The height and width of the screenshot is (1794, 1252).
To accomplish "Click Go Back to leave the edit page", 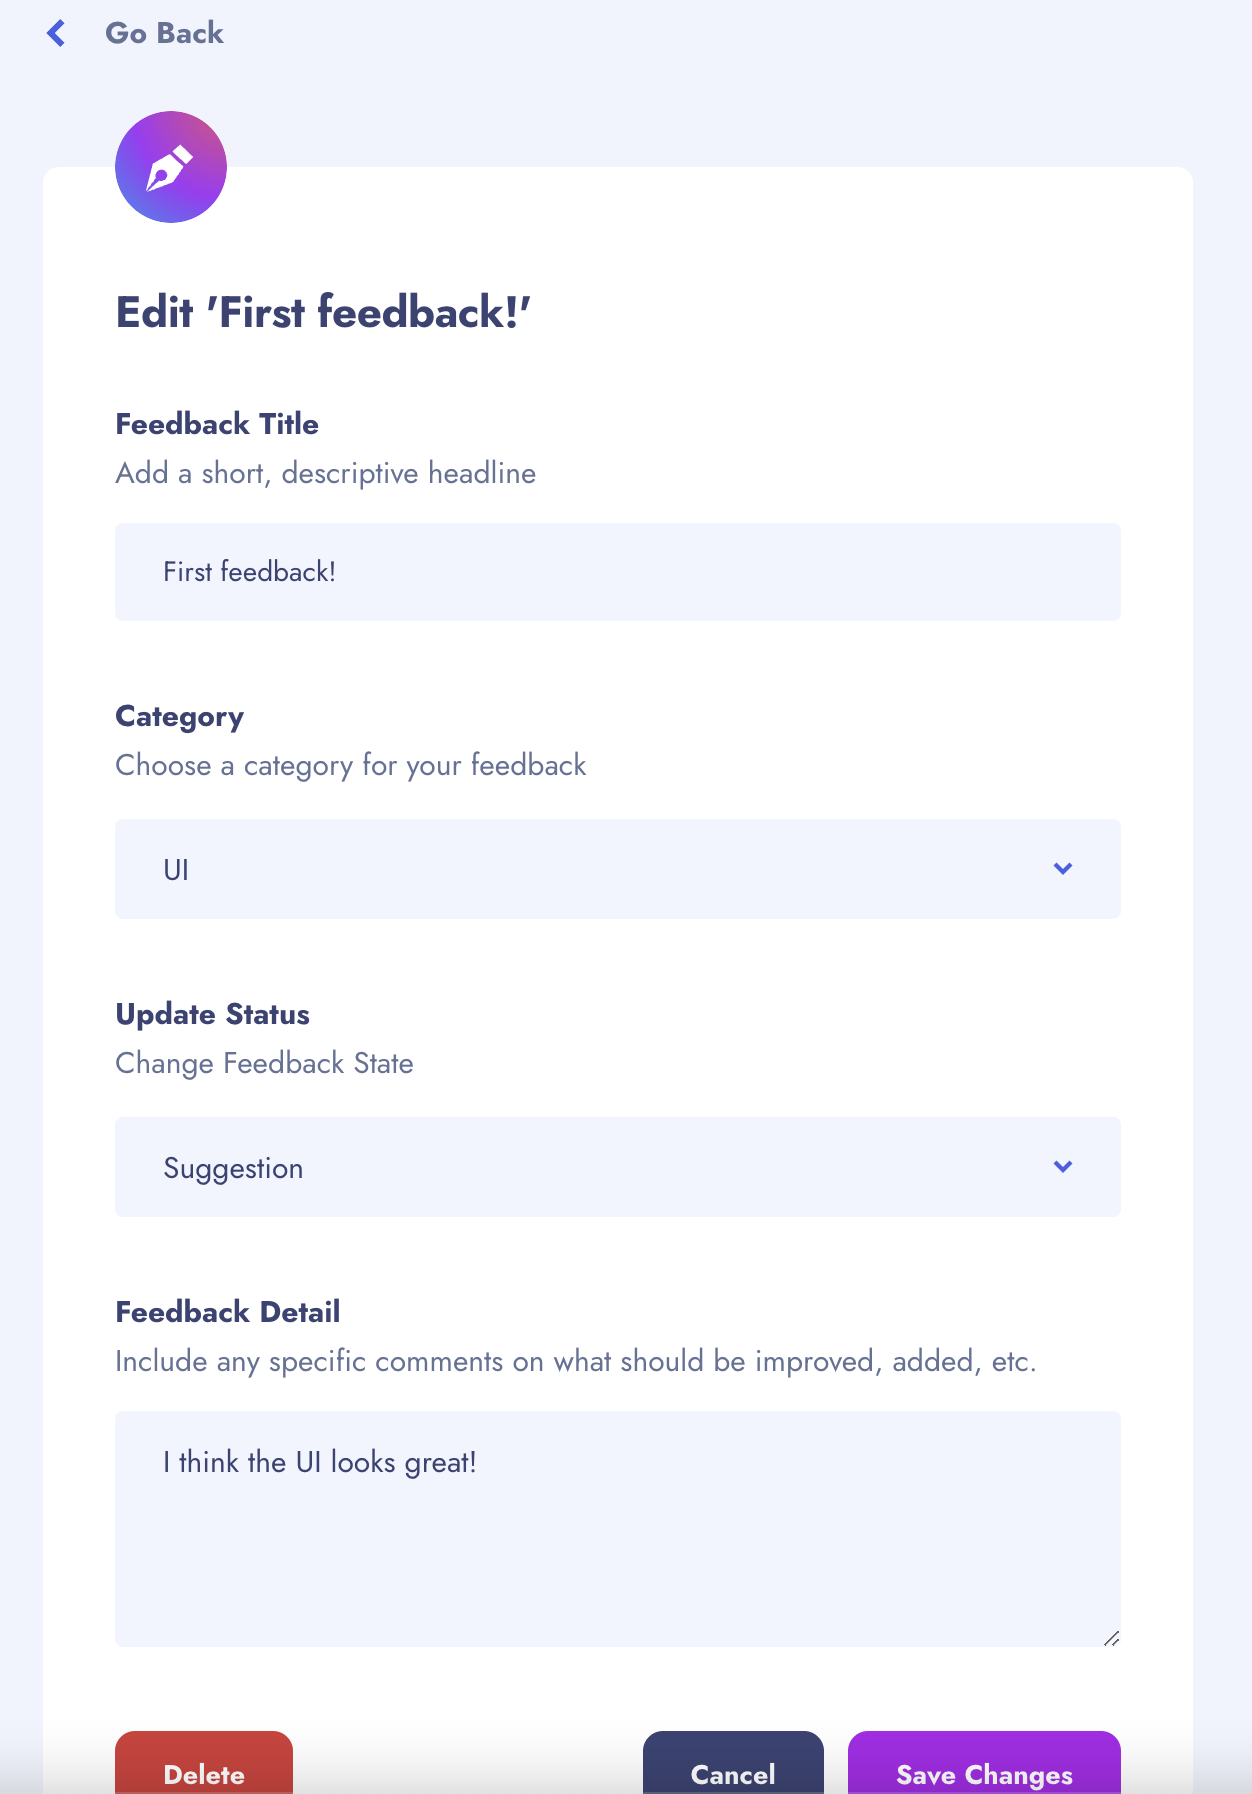I will coord(165,33).
